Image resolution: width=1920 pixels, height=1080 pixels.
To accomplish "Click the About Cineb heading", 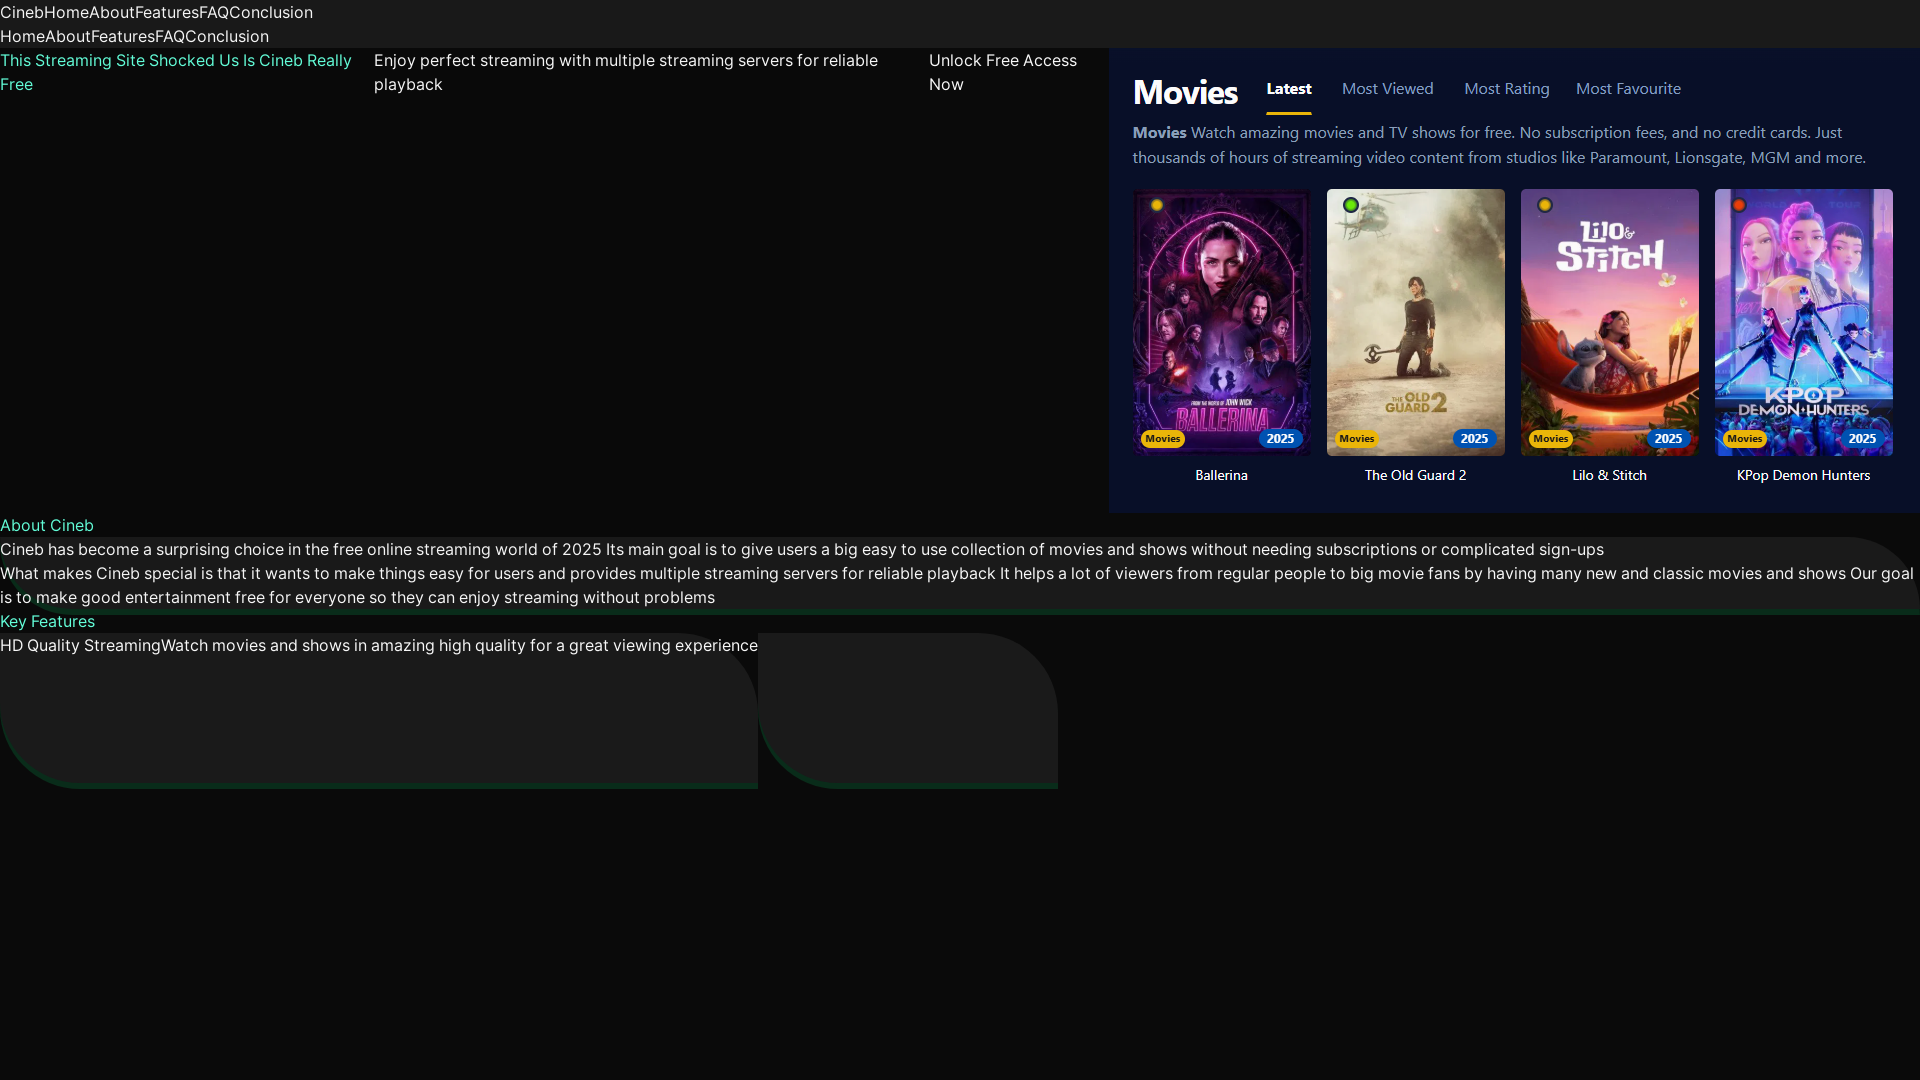I will pos(47,525).
